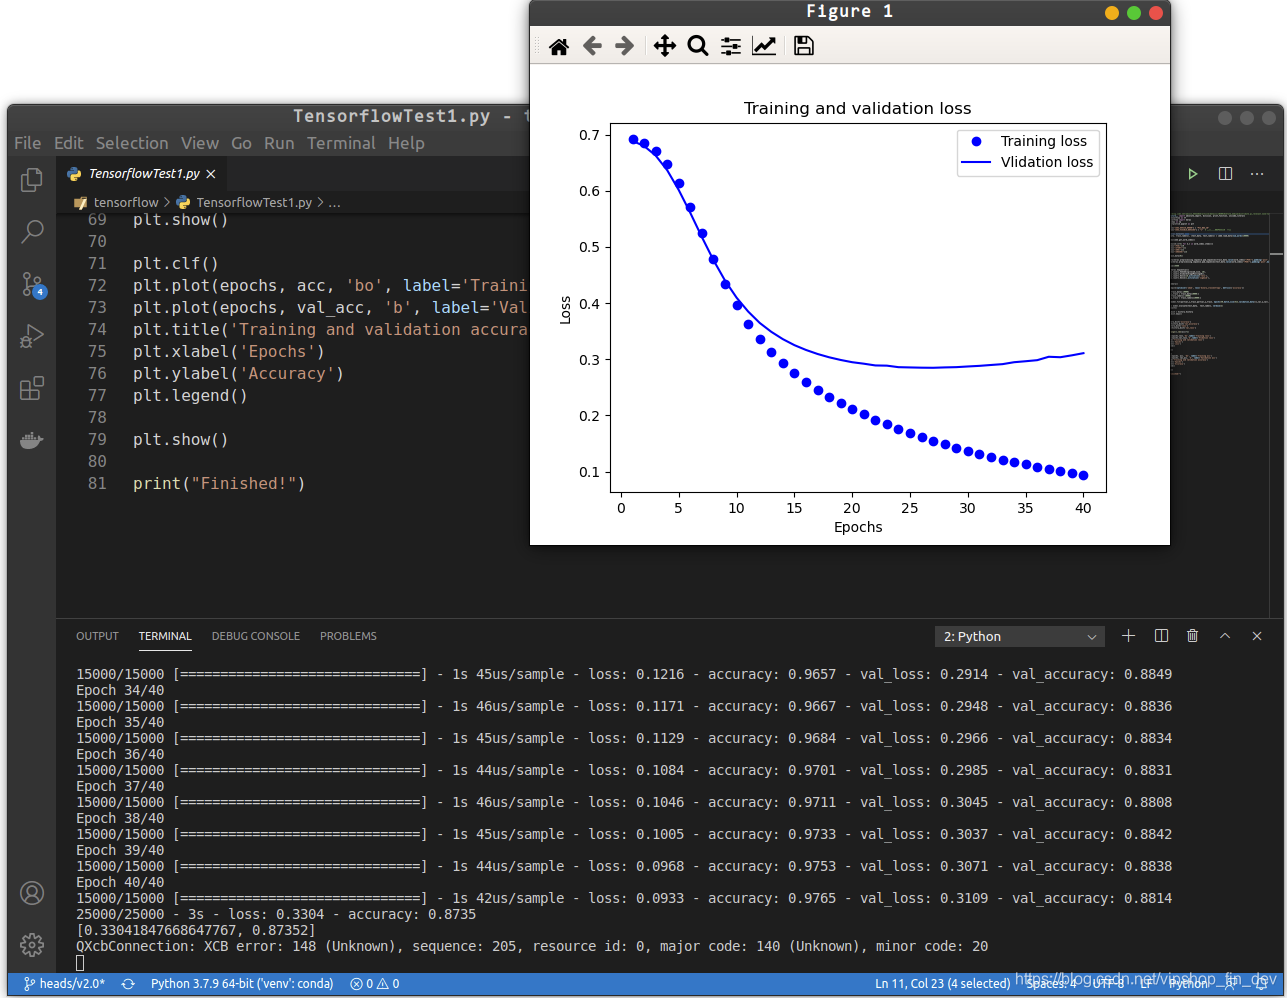Select the TensorflowTest1.py editor tab
This screenshot has width=1287, height=998.
143,173
